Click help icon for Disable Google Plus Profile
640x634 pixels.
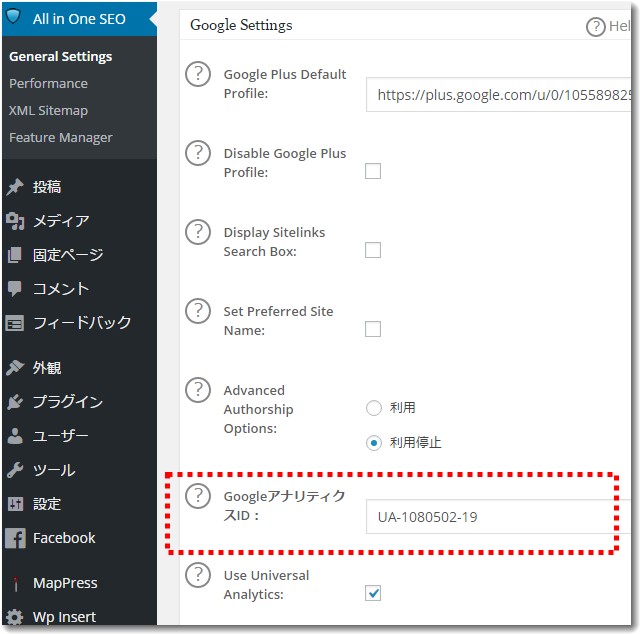(198, 153)
